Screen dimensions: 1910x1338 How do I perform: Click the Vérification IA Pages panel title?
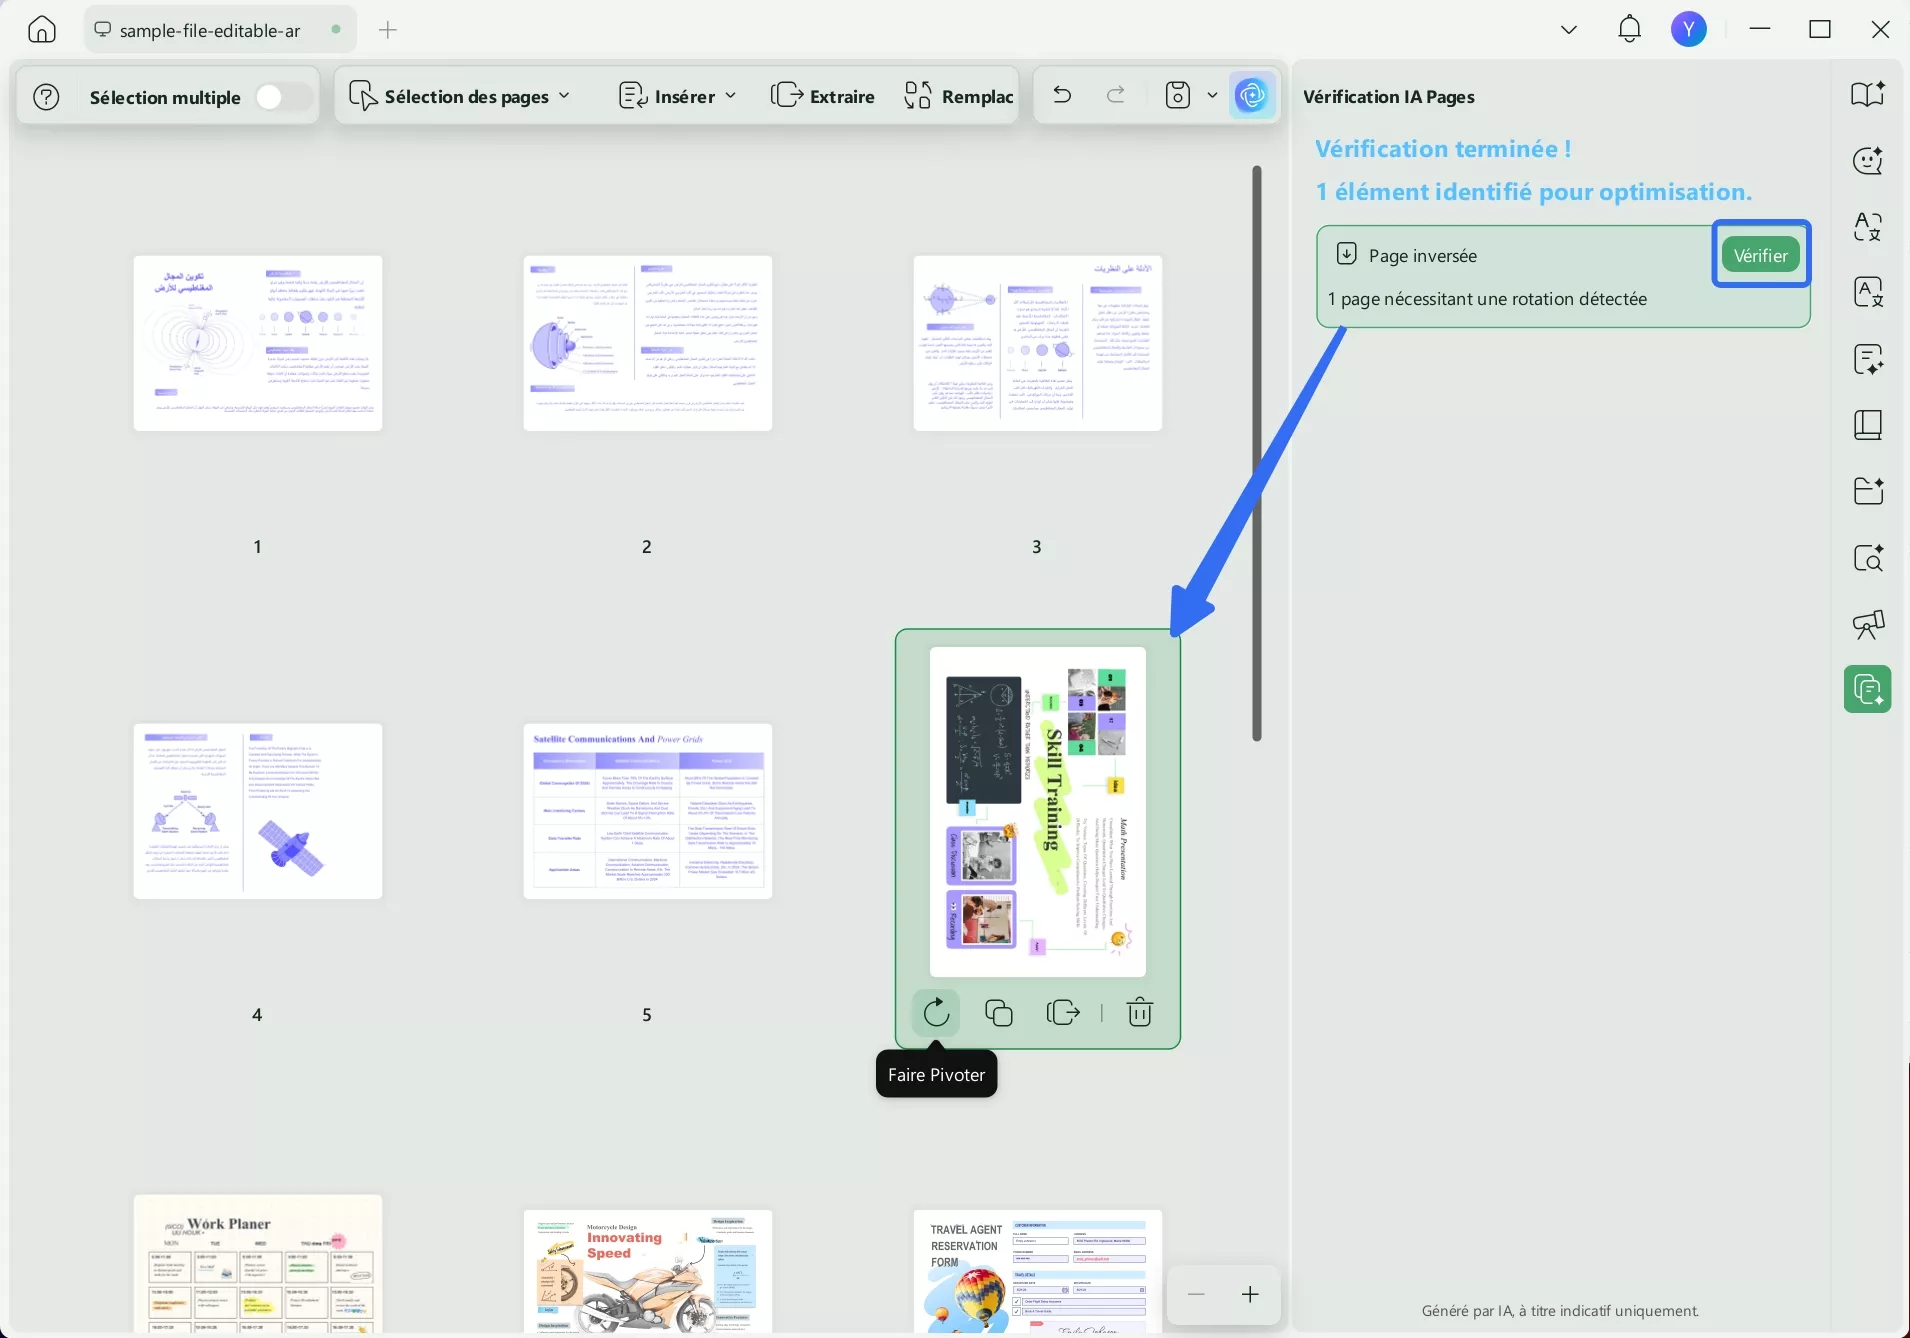pyautogui.click(x=1389, y=97)
